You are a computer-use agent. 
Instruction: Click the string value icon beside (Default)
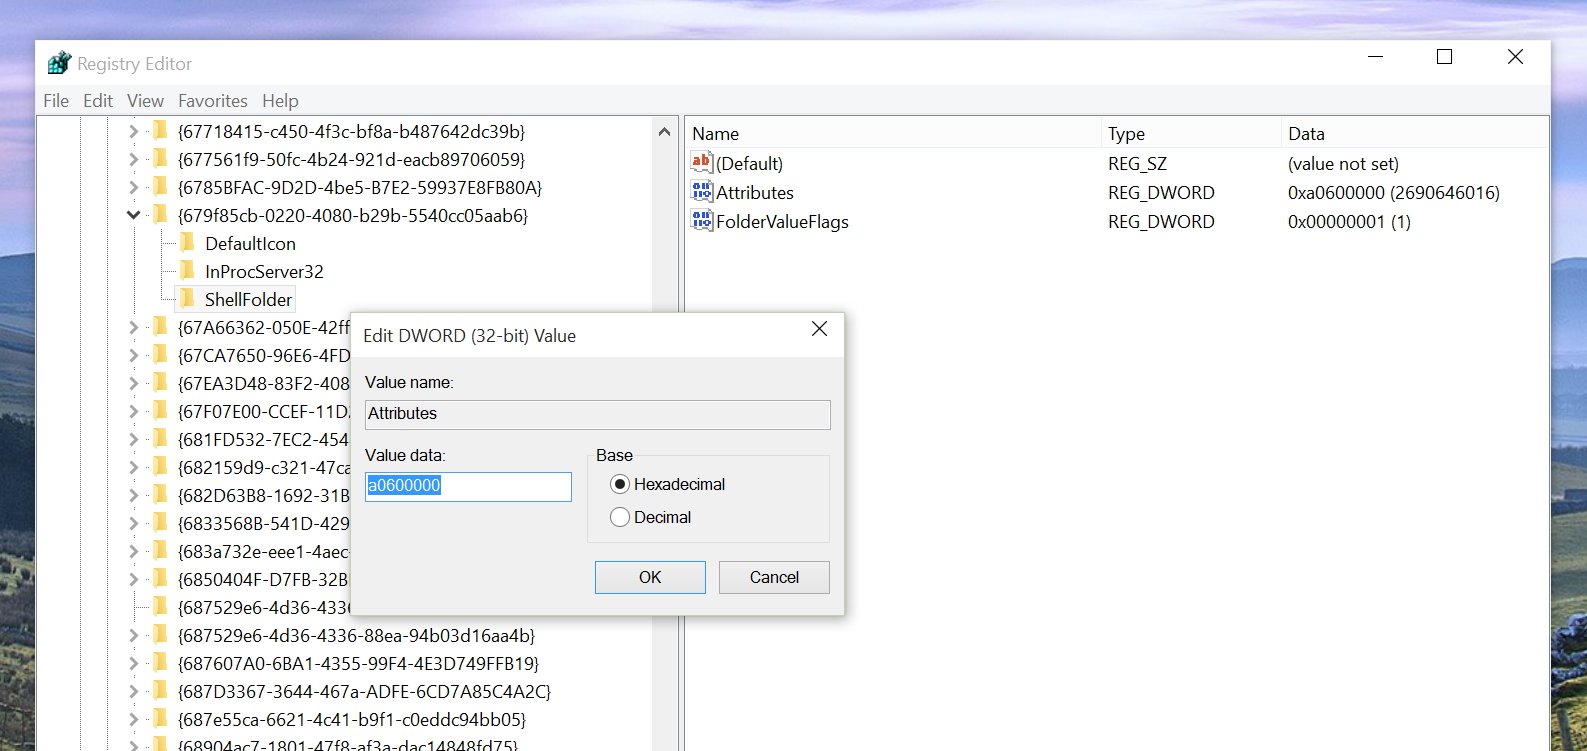pos(702,163)
